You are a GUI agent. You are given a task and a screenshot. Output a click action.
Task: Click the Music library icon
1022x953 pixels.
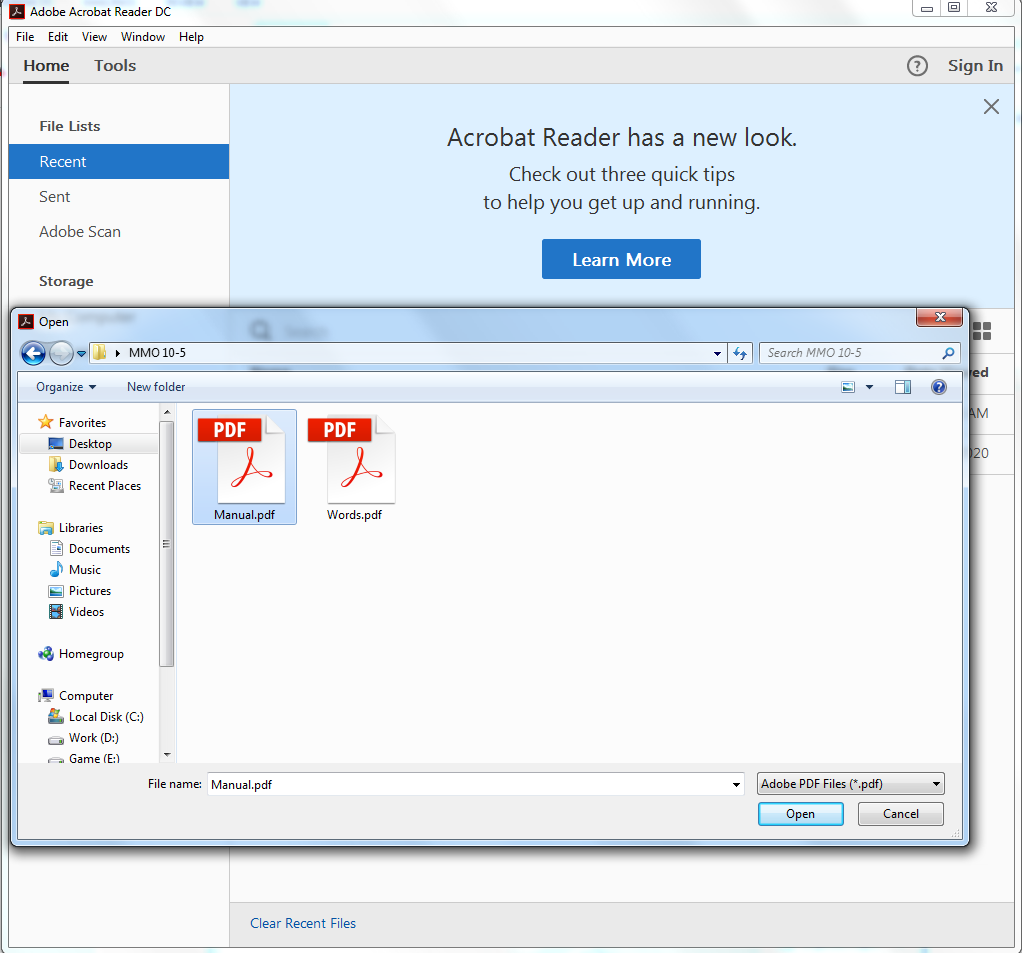tap(56, 569)
